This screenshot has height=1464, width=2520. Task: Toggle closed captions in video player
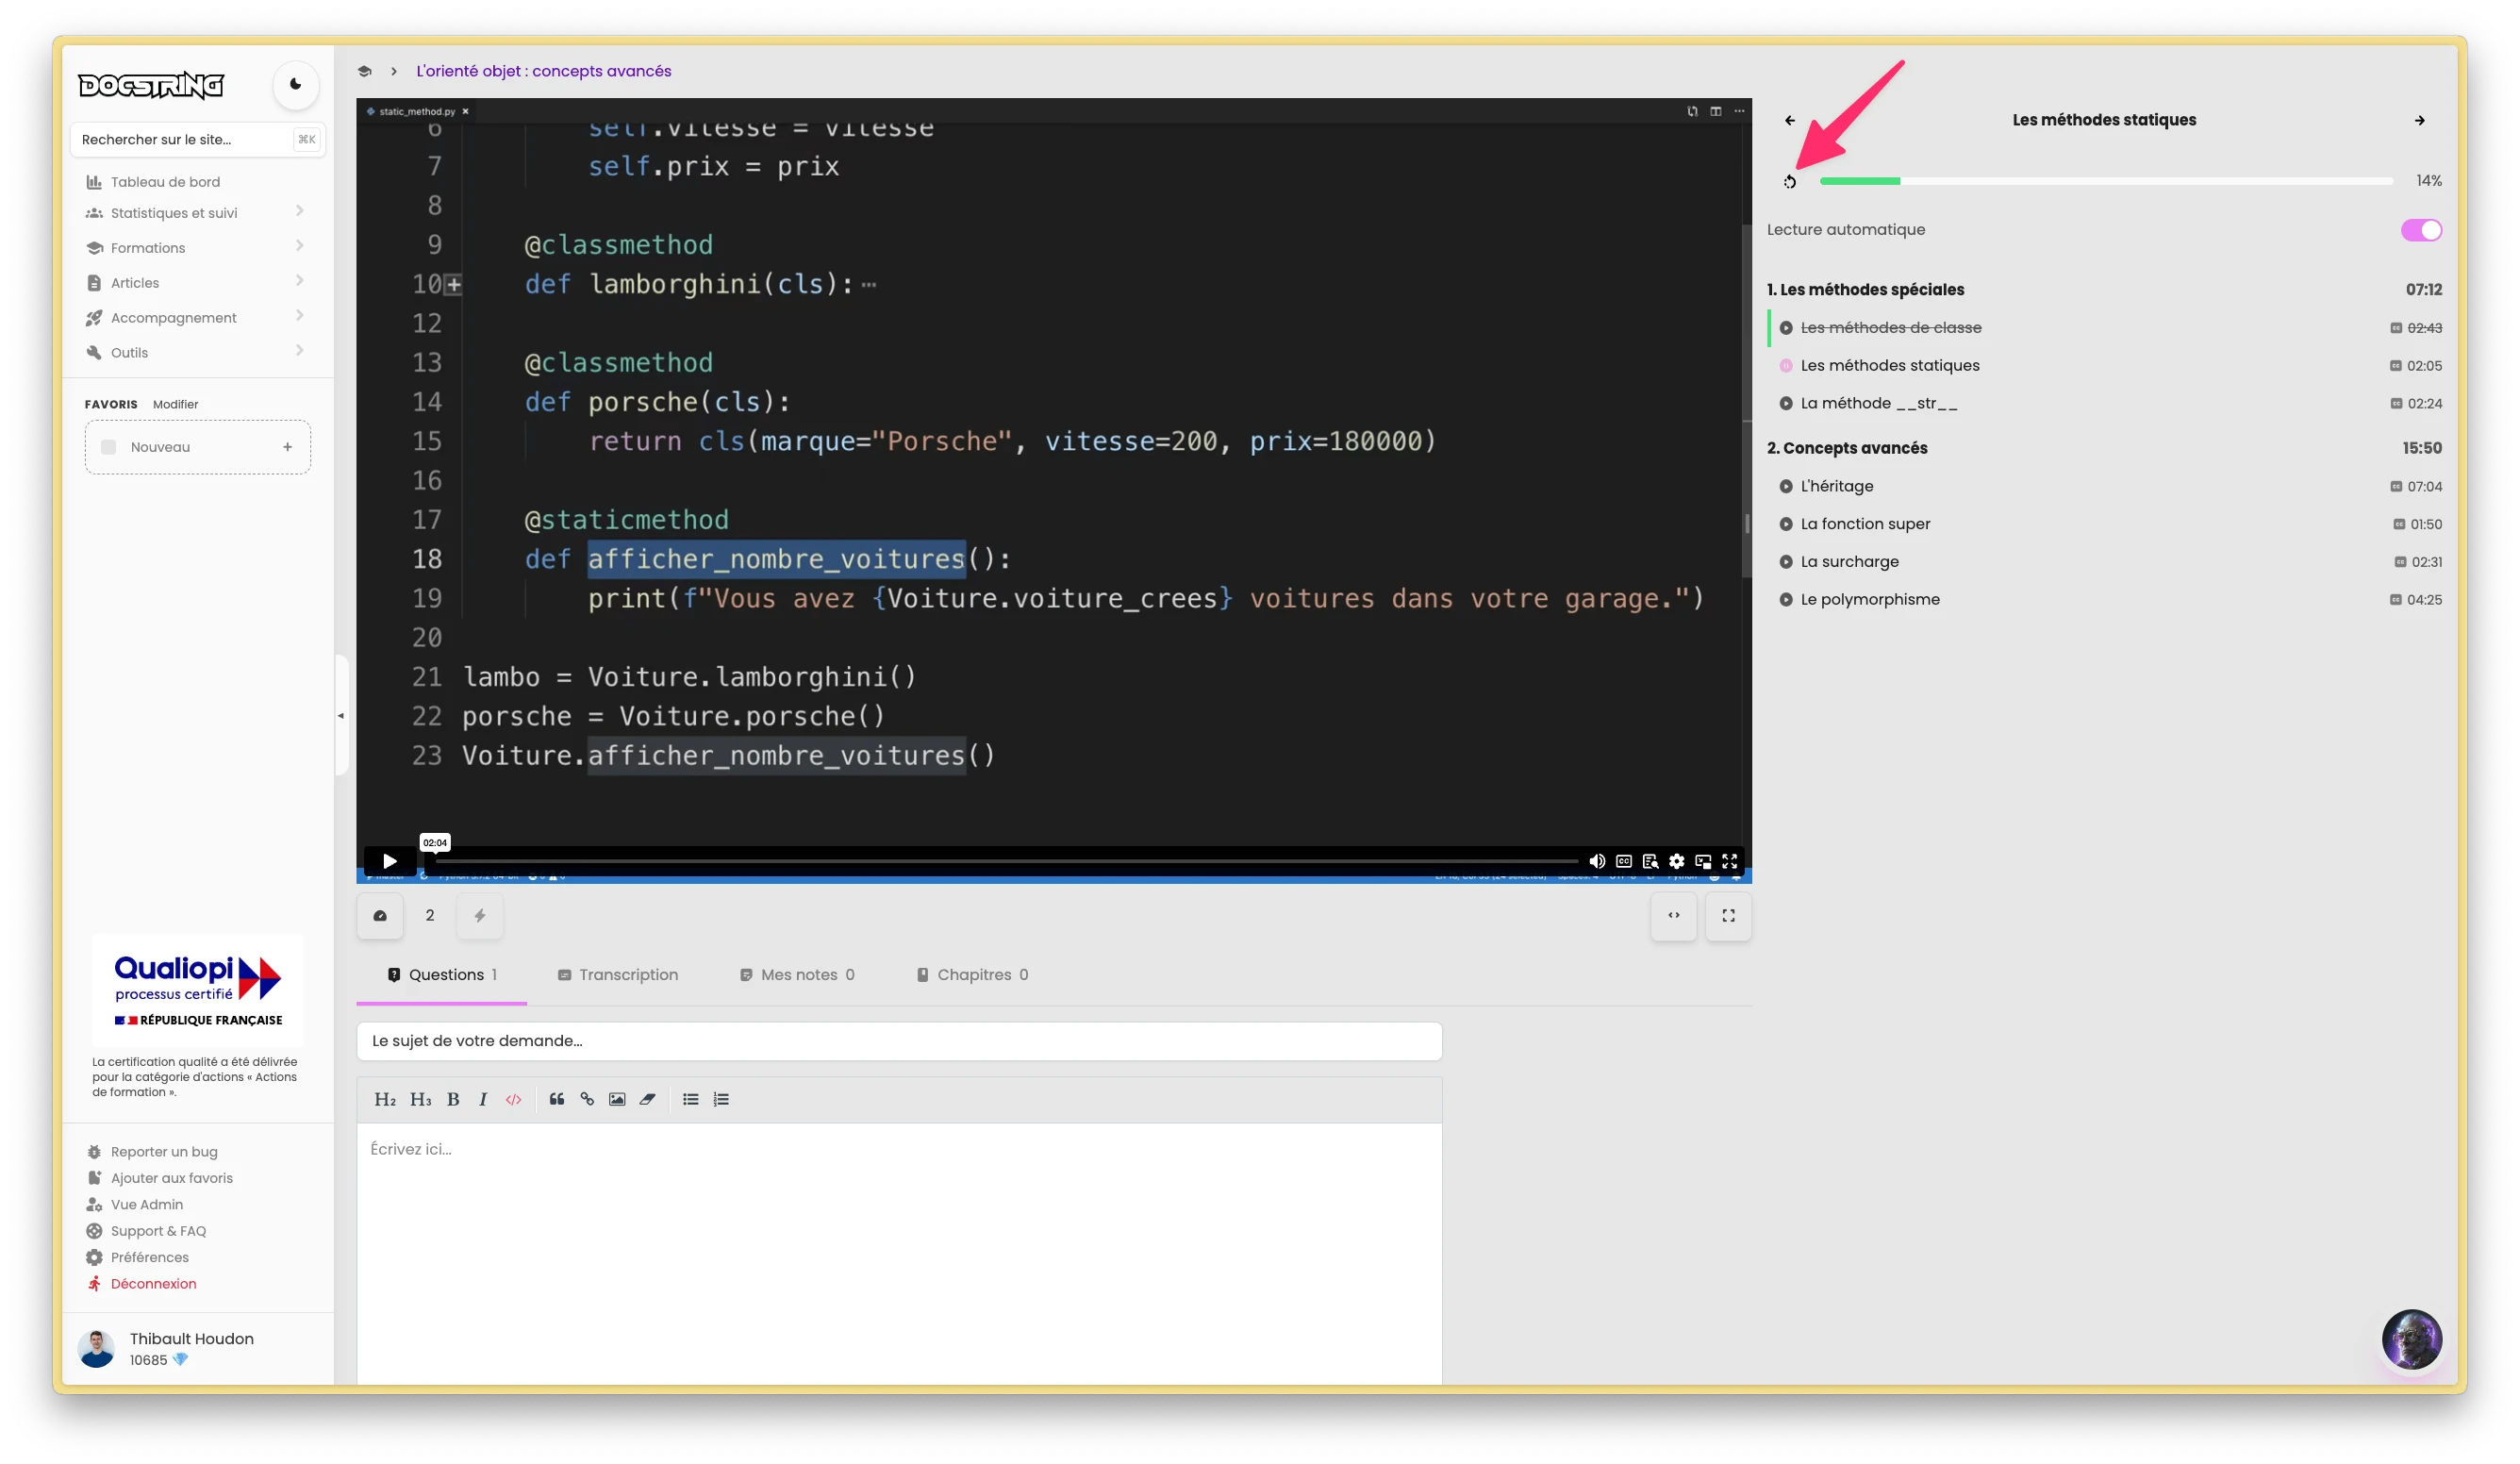(1624, 861)
